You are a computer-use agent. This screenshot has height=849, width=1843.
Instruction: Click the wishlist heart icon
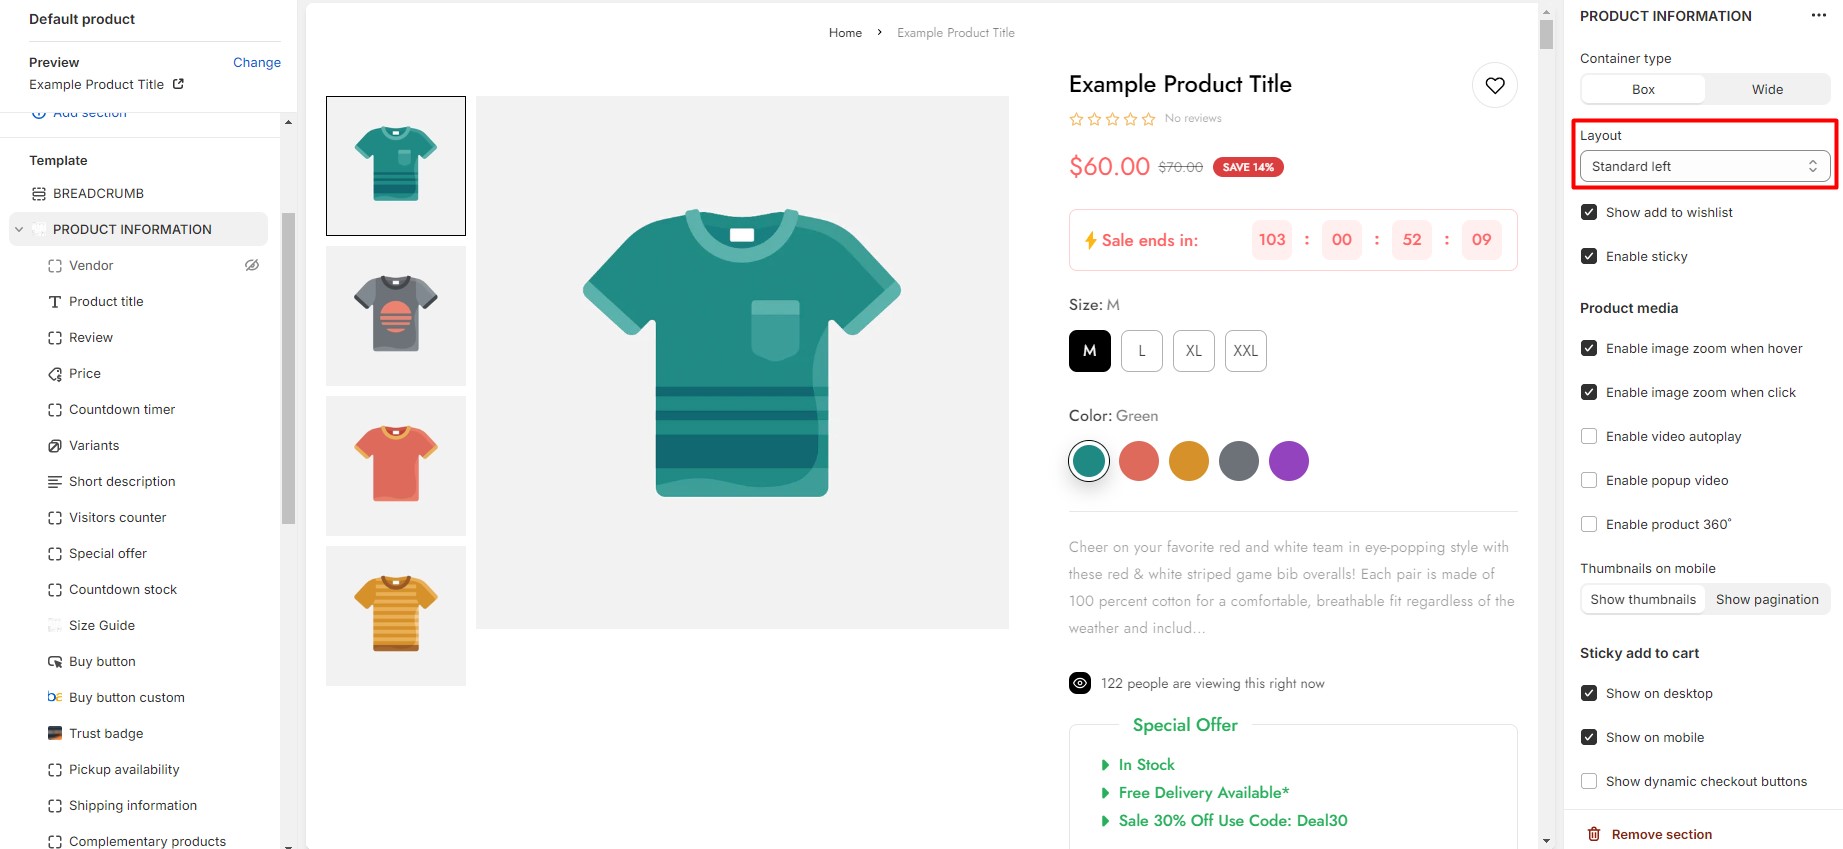pyautogui.click(x=1495, y=85)
